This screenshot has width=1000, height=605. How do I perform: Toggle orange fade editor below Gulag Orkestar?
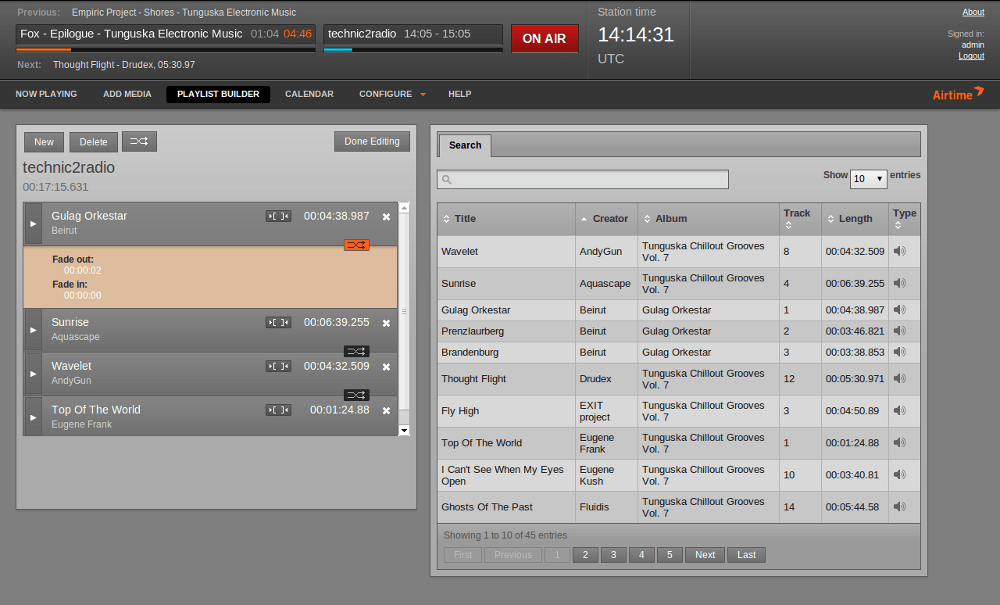(x=356, y=245)
